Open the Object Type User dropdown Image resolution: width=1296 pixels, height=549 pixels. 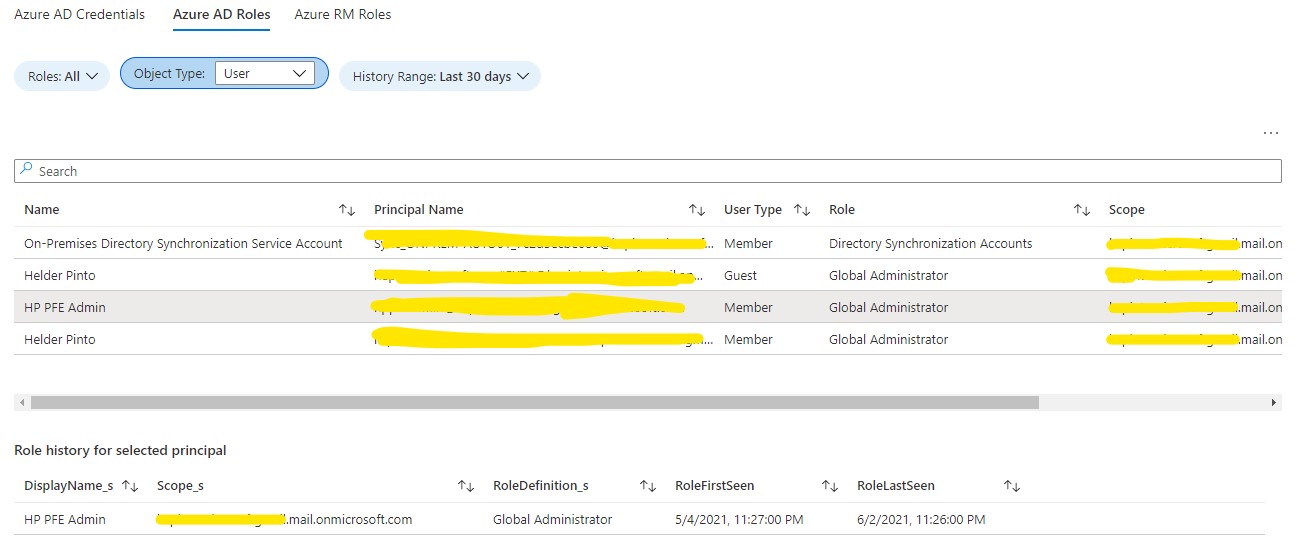pyautogui.click(x=265, y=73)
